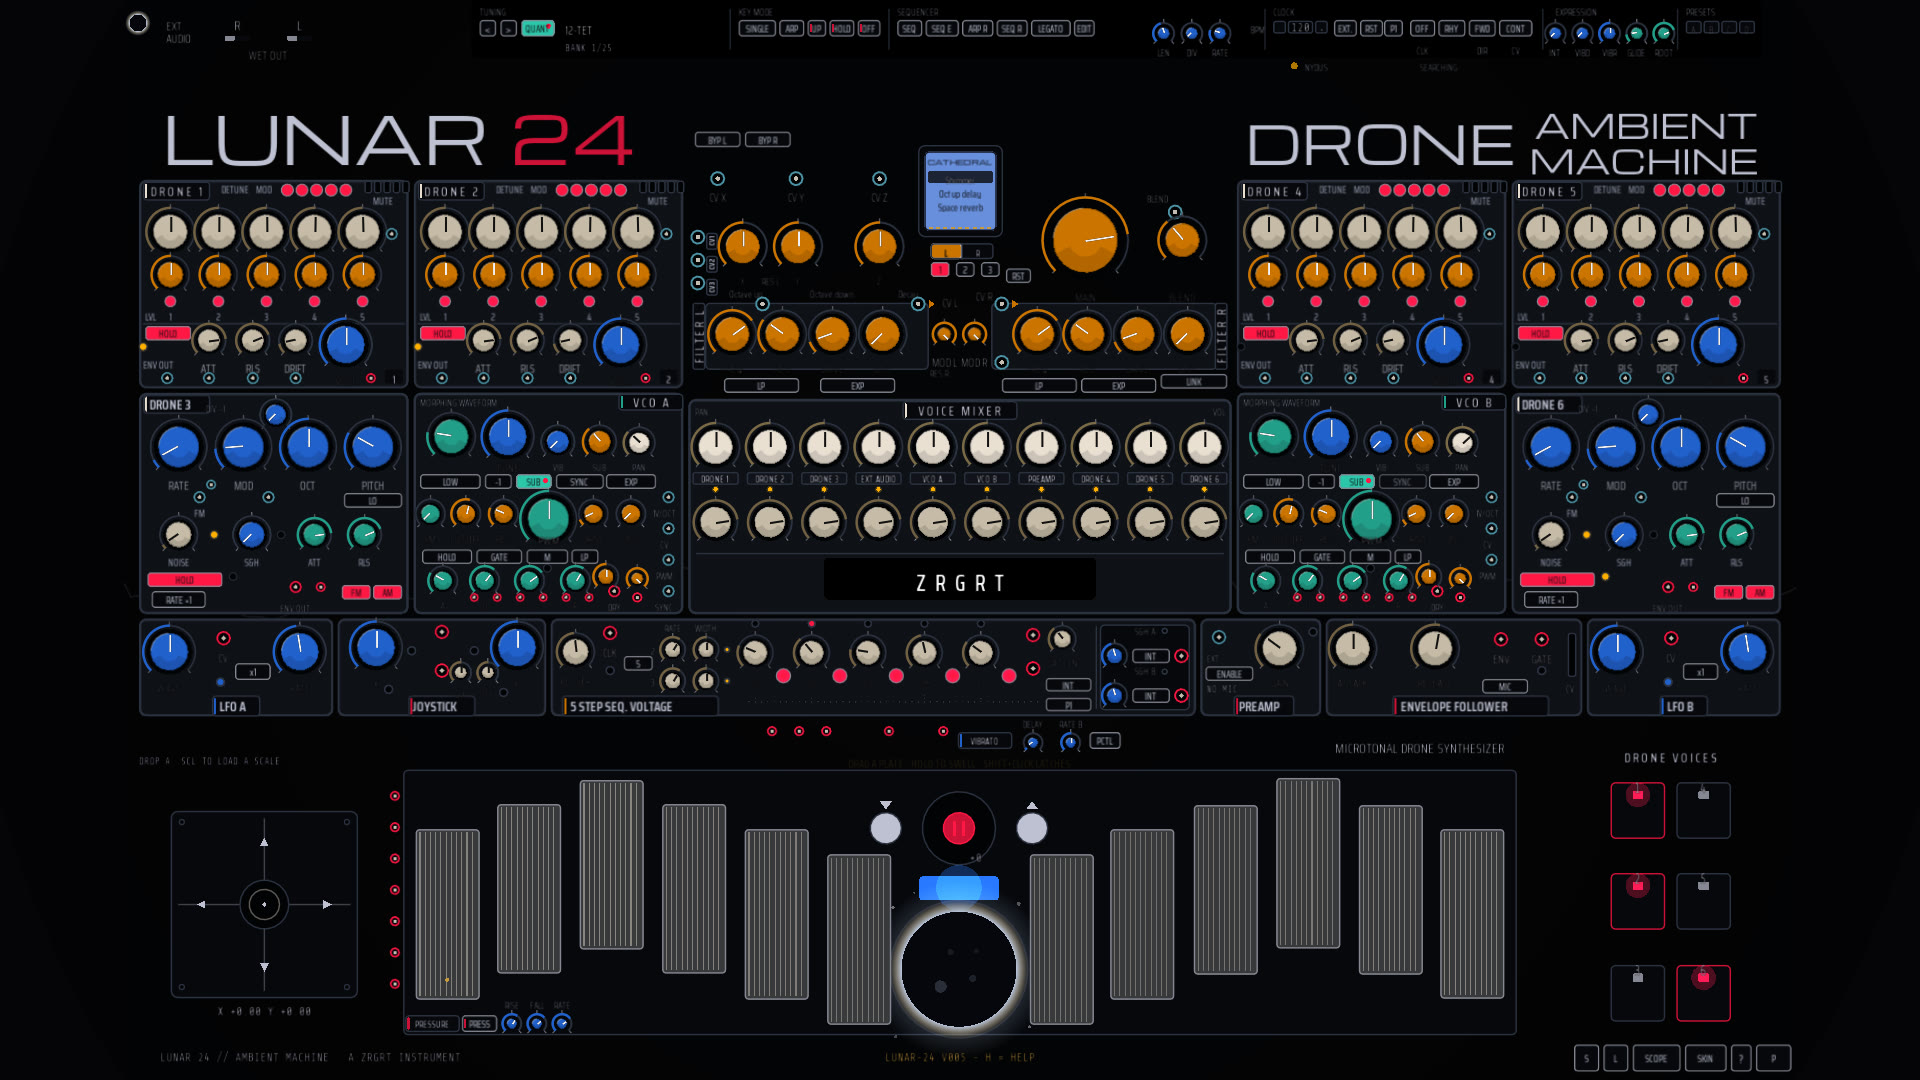Click the PITCH LO selector in Drone 6
This screenshot has height=1080, width=1920.
click(1745, 501)
